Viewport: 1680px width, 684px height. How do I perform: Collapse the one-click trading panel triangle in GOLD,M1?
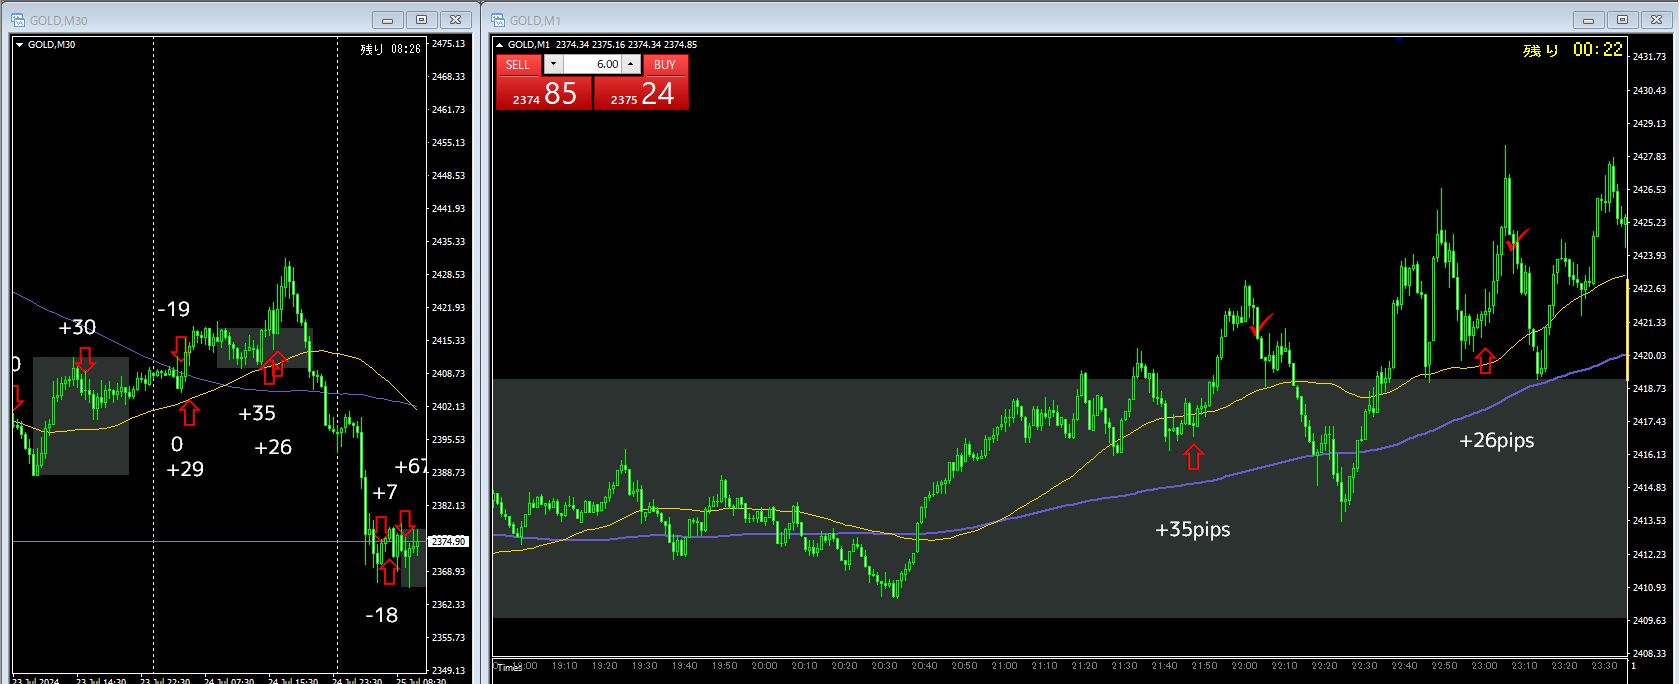tap(500, 45)
